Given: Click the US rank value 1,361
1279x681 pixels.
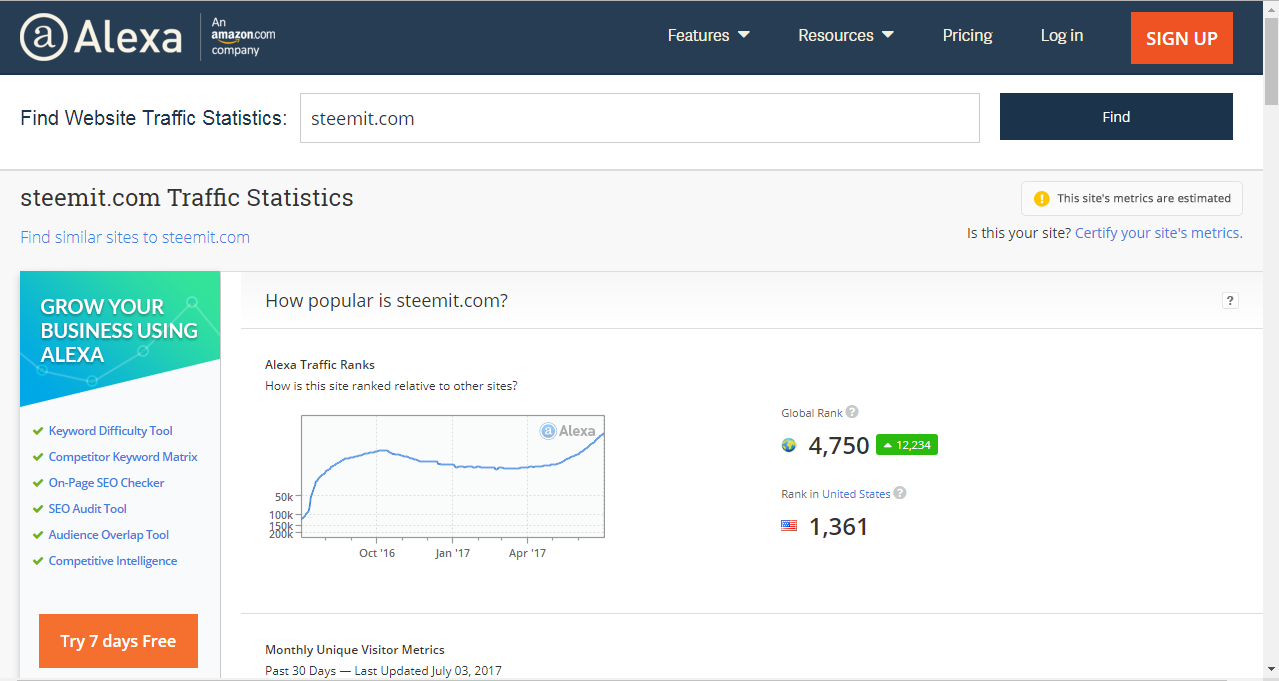Looking at the screenshot, I should (x=838, y=526).
